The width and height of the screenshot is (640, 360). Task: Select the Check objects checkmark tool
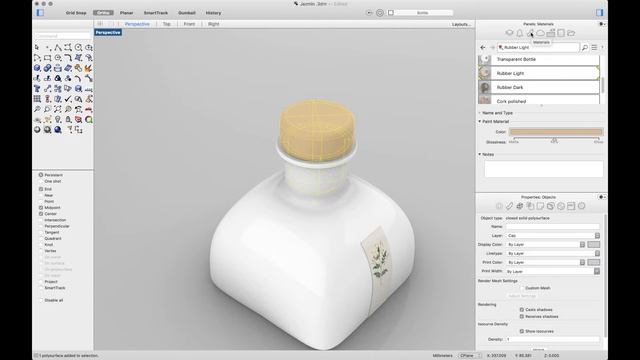click(x=68, y=99)
